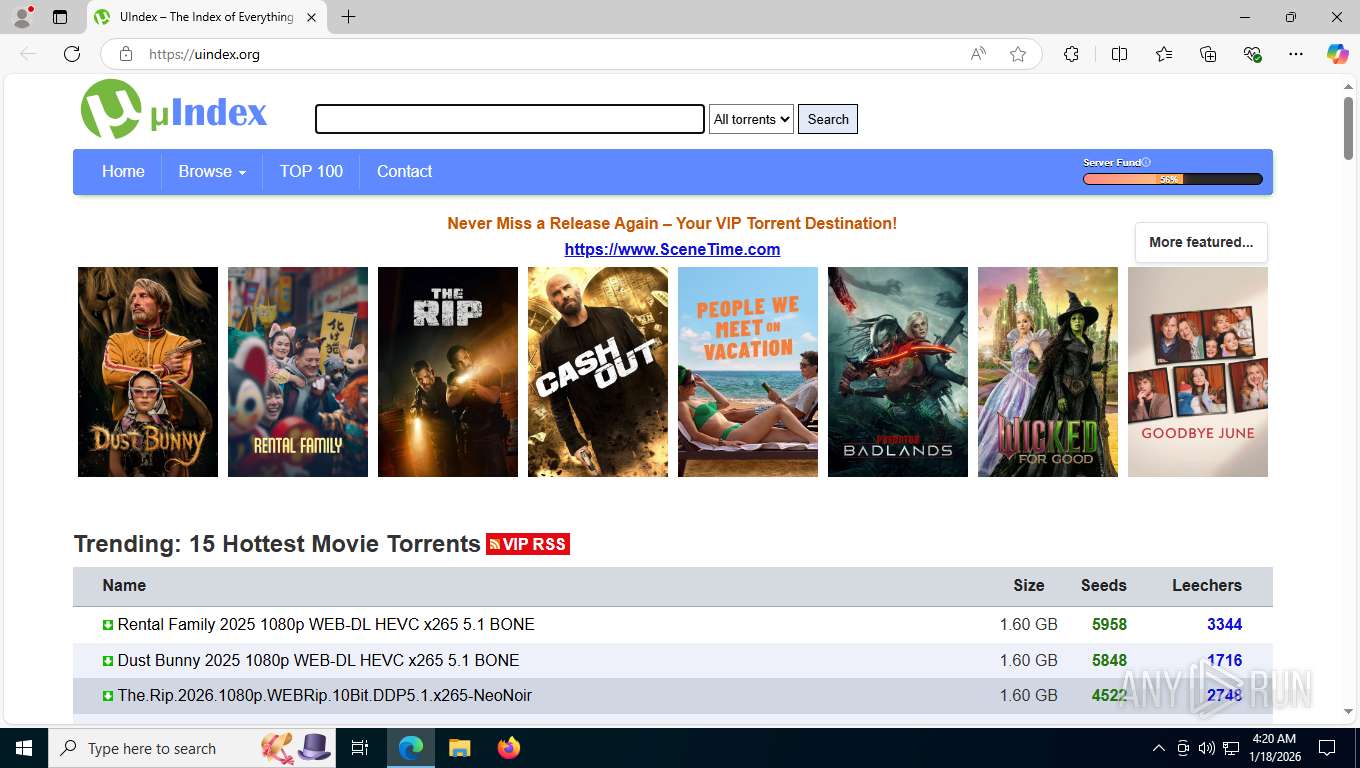Open Split screen icon

1119,54
